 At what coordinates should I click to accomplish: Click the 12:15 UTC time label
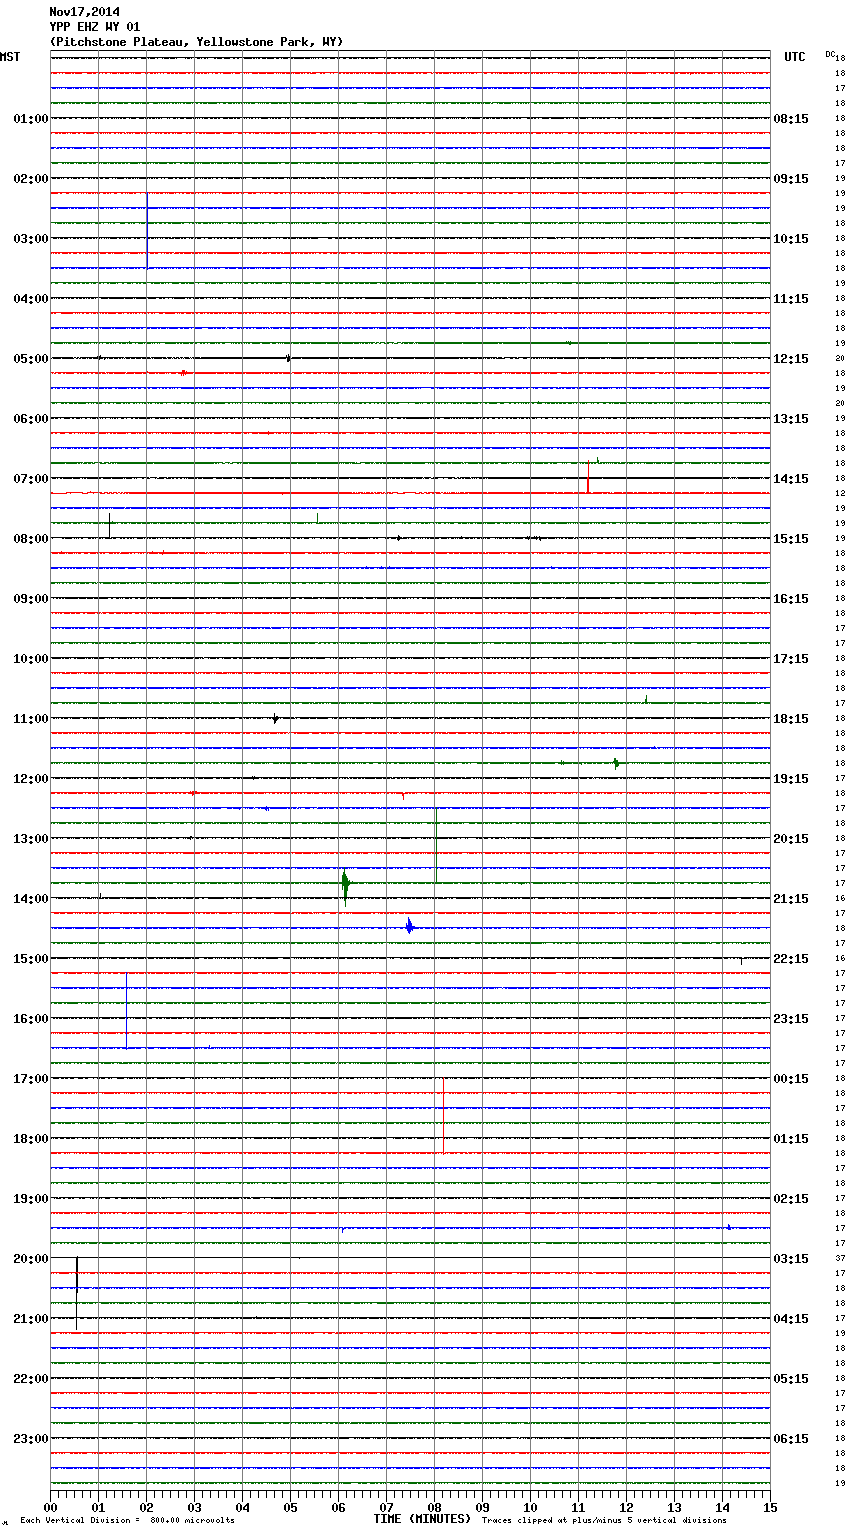(x=791, y=359)
